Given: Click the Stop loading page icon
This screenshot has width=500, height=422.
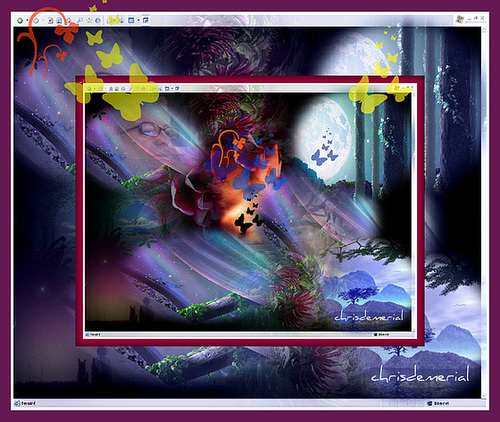Looking at the screenshot, I should click(50, 21).
